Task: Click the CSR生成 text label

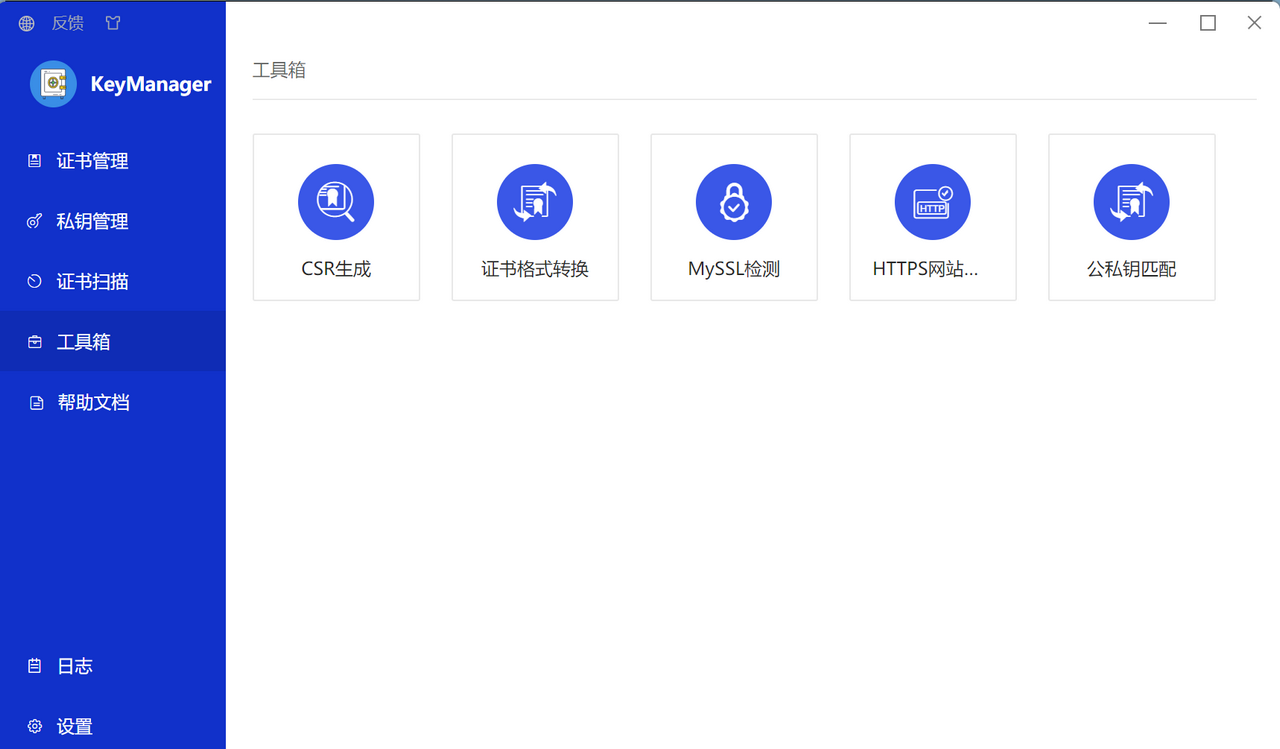Action: [336, 269]
